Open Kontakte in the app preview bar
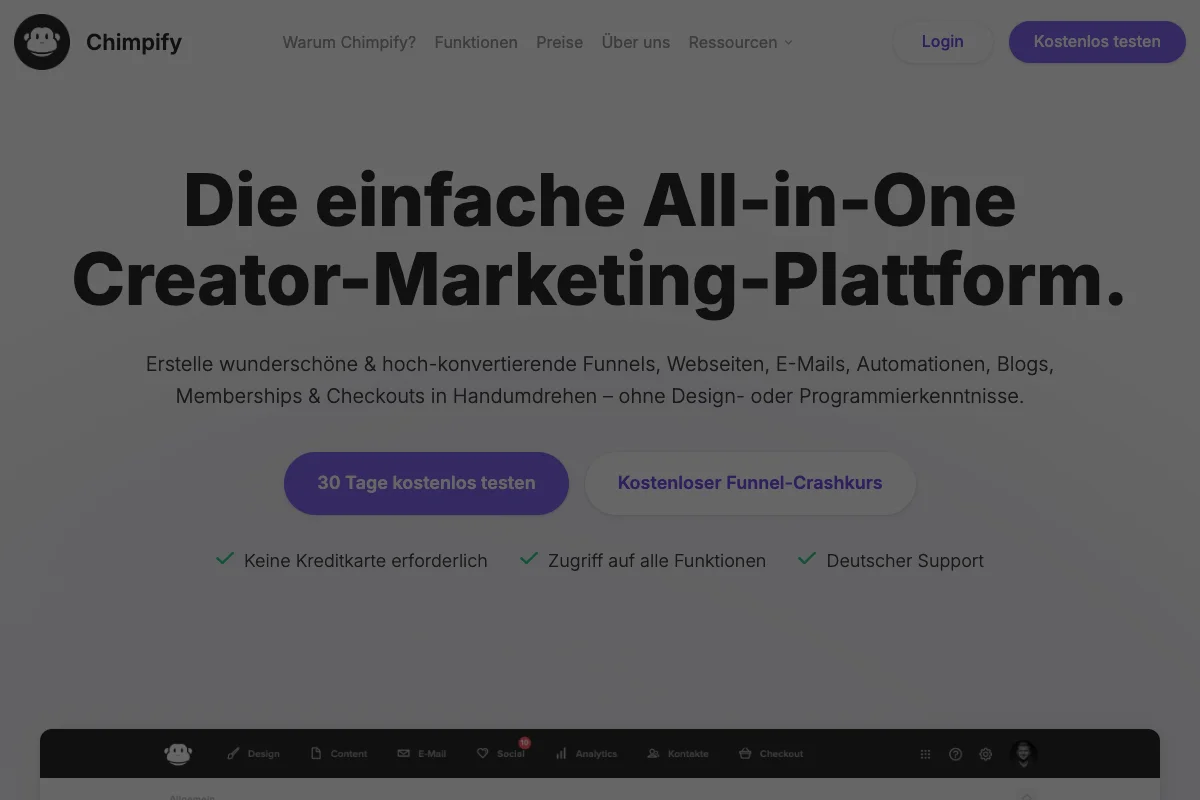The image size is (1200, 800). pos(678,754)
